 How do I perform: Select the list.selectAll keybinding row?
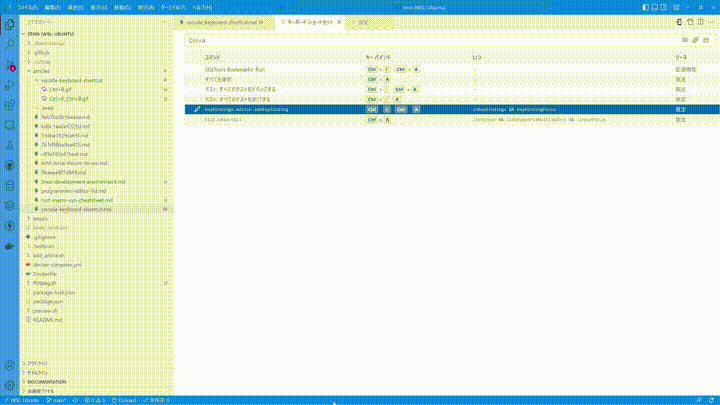tap(452, 119)
